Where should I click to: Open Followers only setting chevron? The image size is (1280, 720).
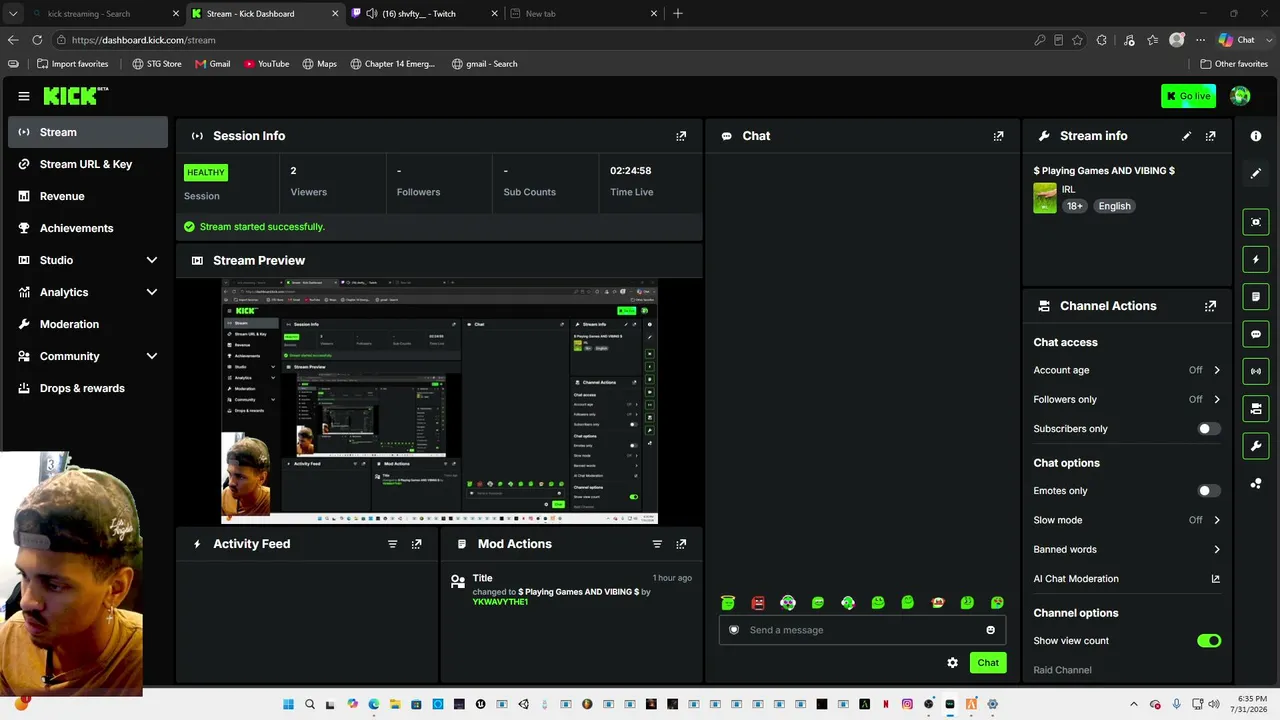tap(1217, 399)
